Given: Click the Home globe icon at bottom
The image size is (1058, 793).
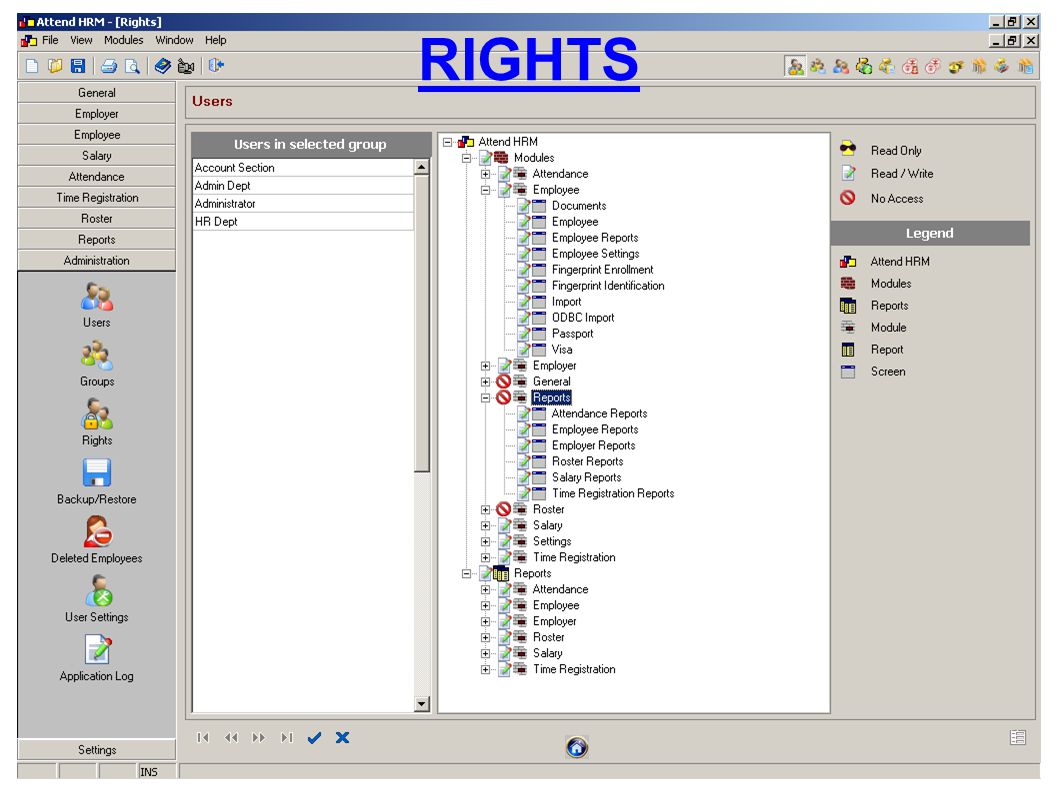Looking at the screenshot, I should [577, 747].
